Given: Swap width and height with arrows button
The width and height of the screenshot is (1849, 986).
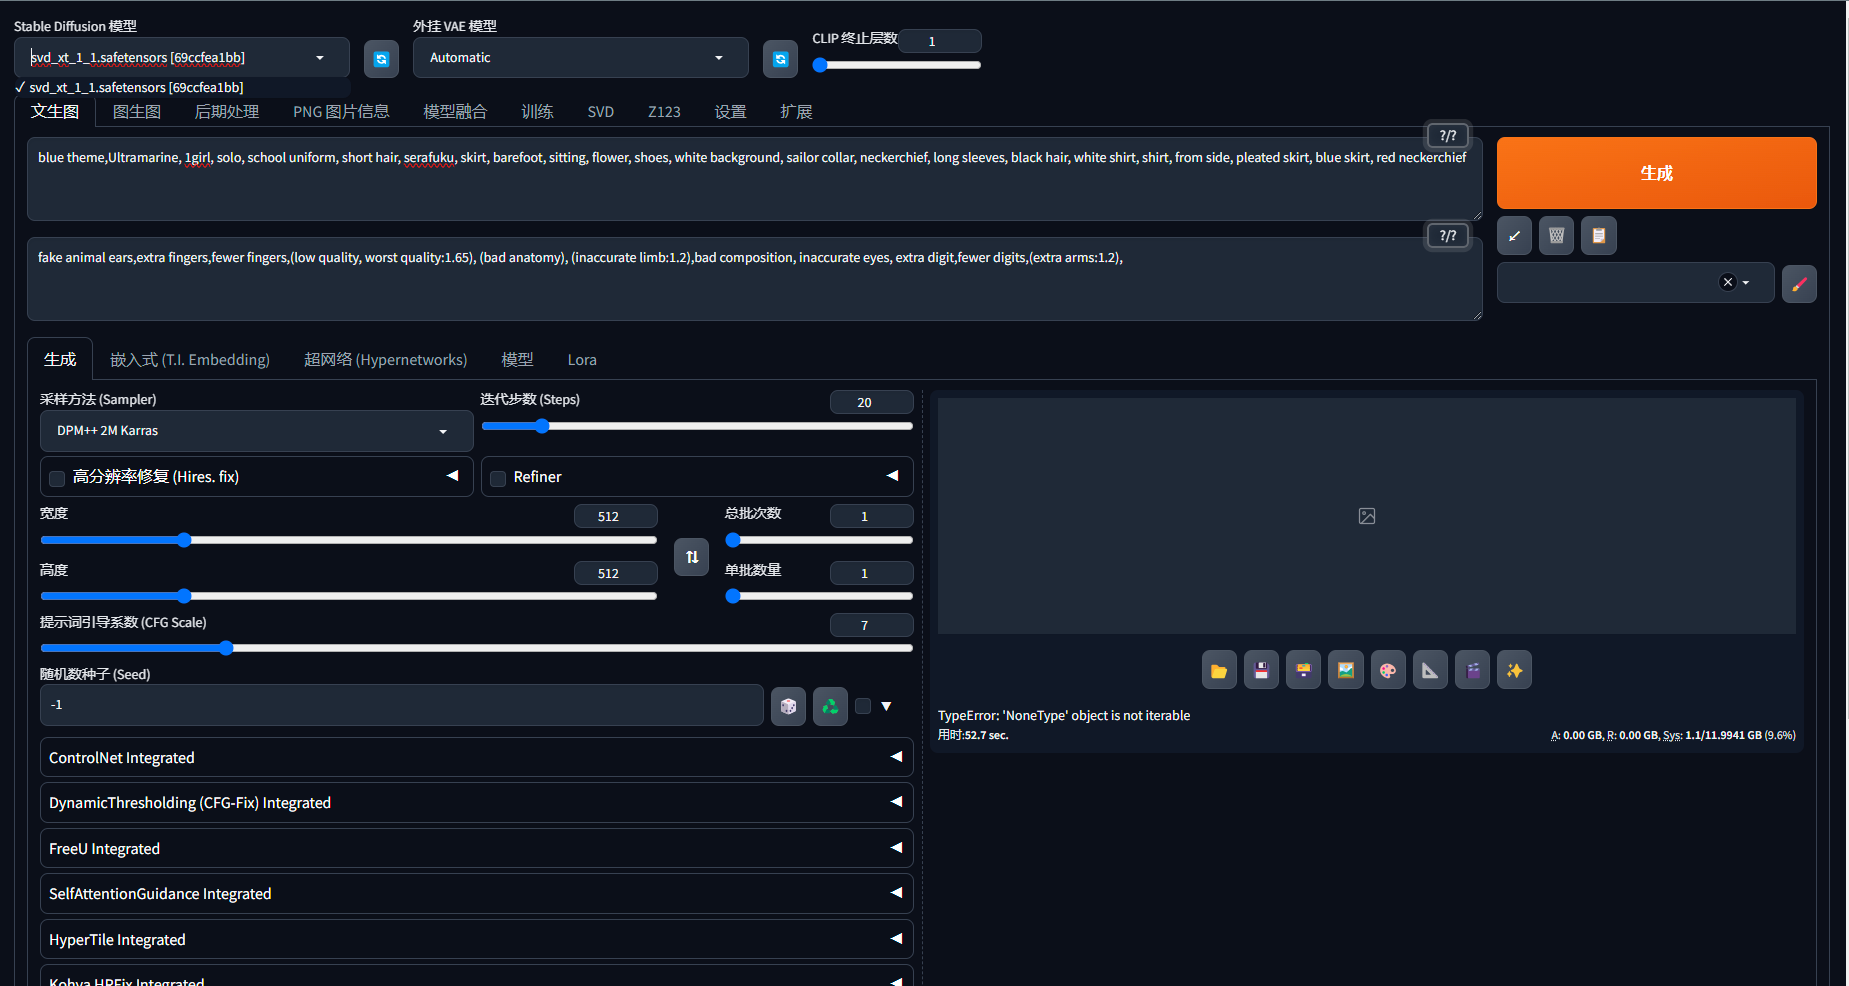Looking at the screenshot, I should [691, 557].
